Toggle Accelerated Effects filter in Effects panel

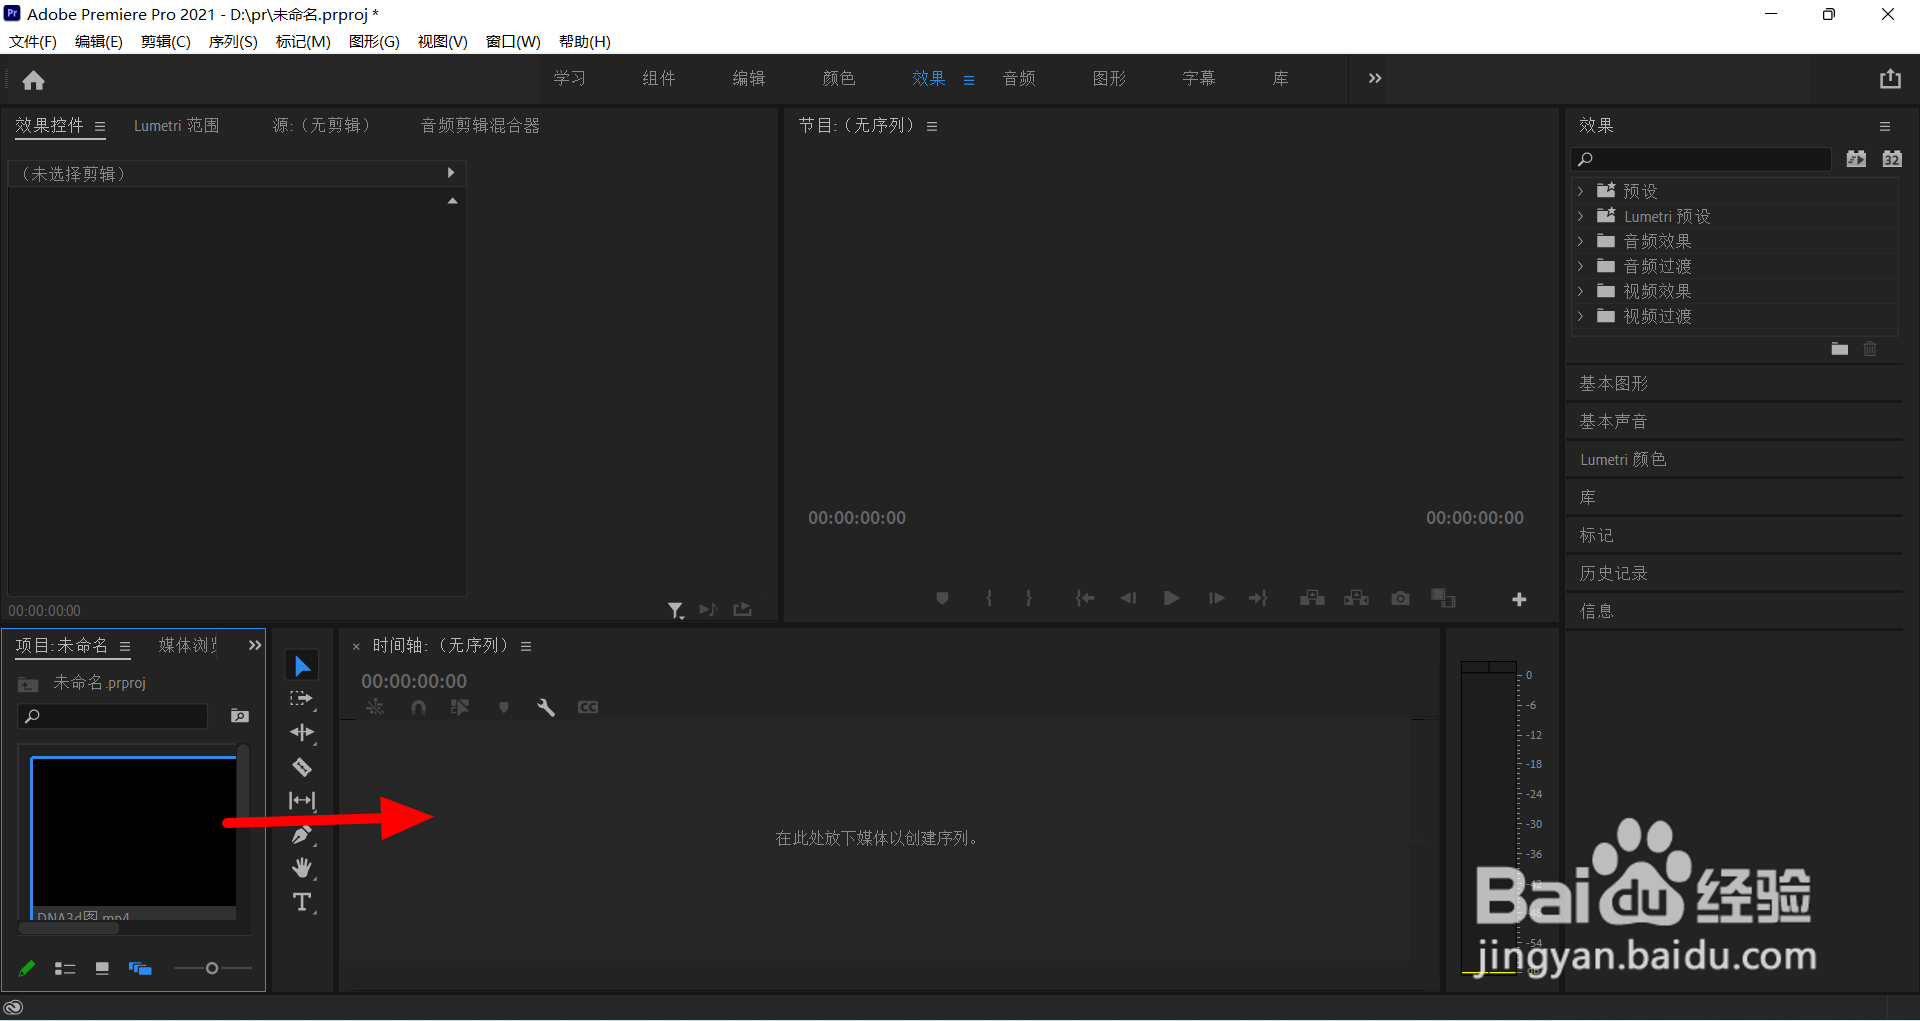pyautogui.click(x=1856, y=159)
